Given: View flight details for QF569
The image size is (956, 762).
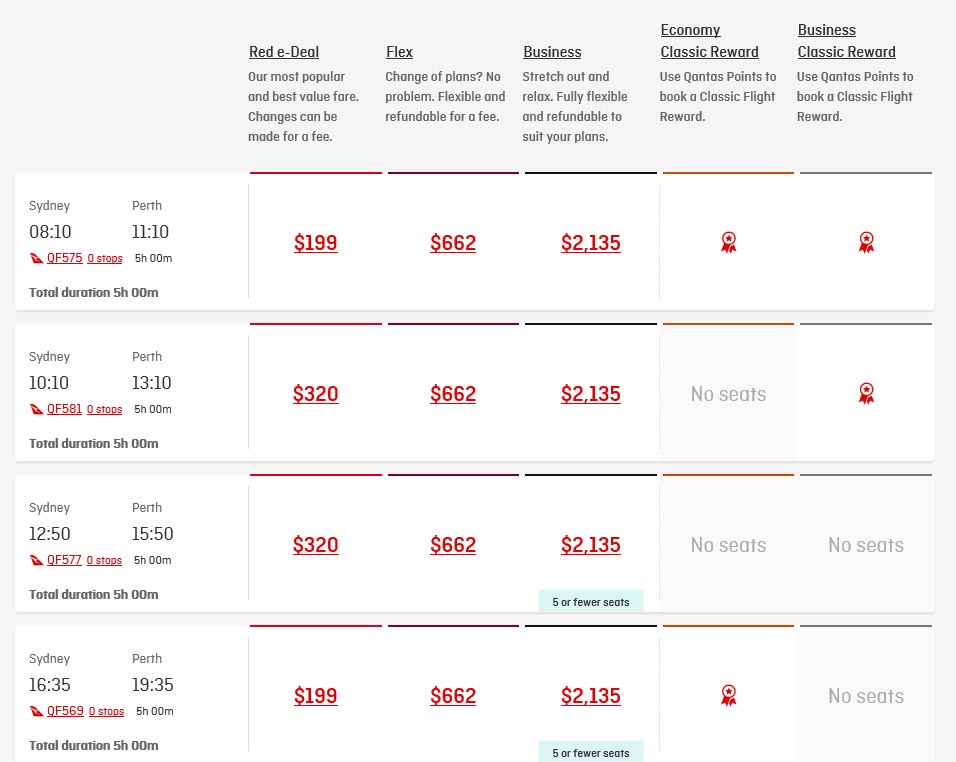Looking at the screenshot, I should [x=65, y=711].
